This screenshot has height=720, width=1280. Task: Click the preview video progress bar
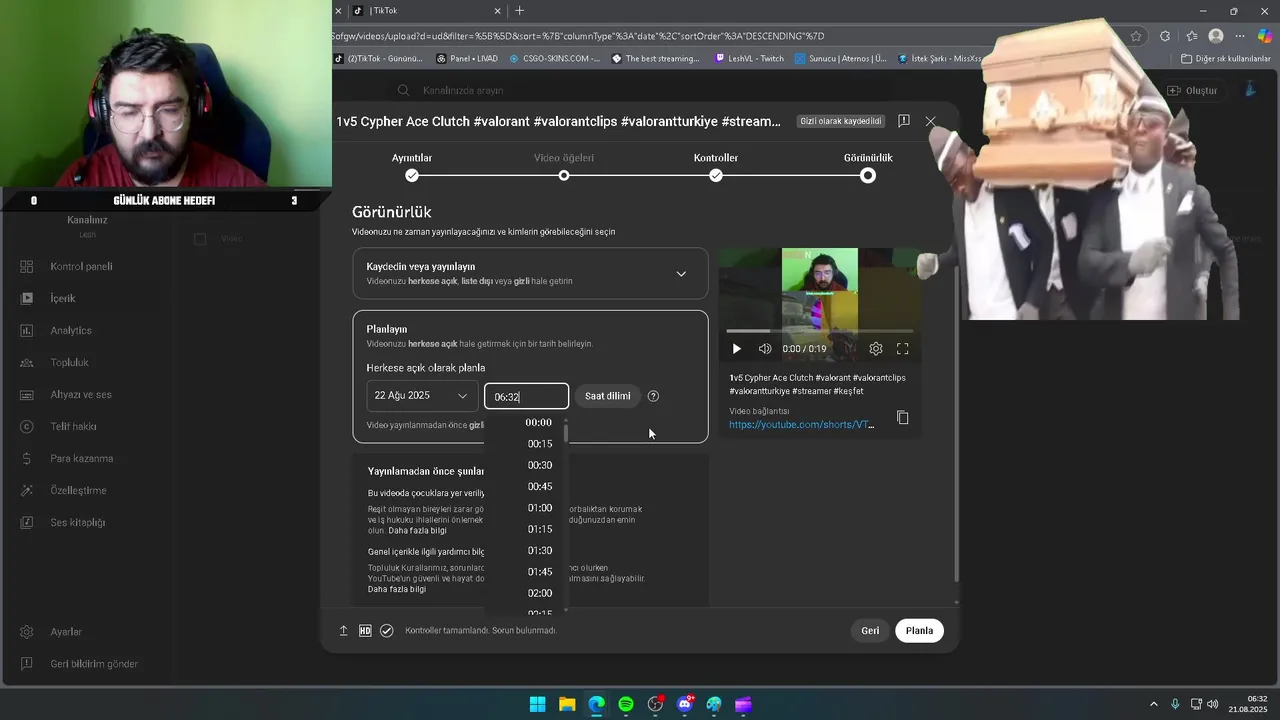pyautogui.click(x=819, y=331)
